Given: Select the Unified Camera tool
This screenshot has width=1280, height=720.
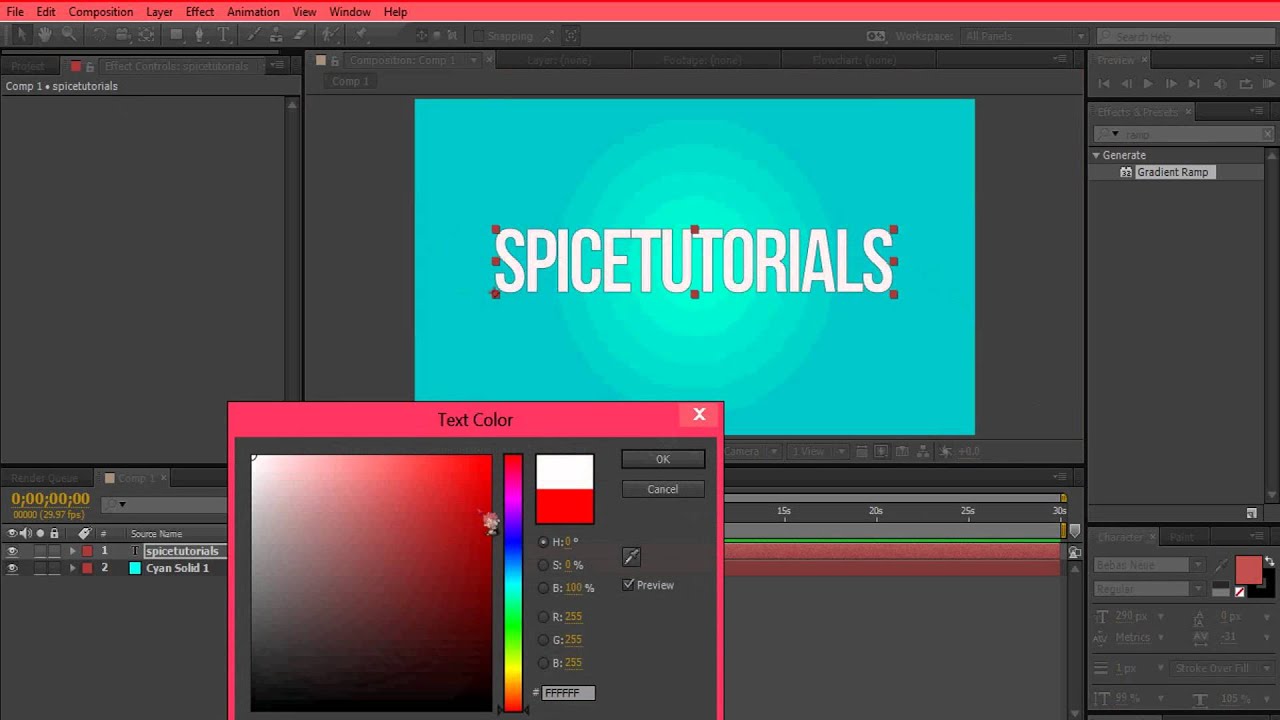Looking at the screenshot, I should (122, 35).
